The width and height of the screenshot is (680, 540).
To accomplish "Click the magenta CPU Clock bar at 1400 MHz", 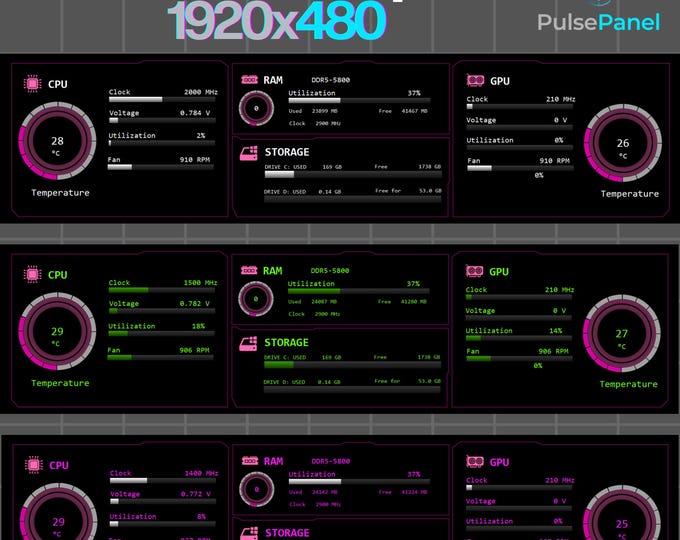I will coord(163,480).
